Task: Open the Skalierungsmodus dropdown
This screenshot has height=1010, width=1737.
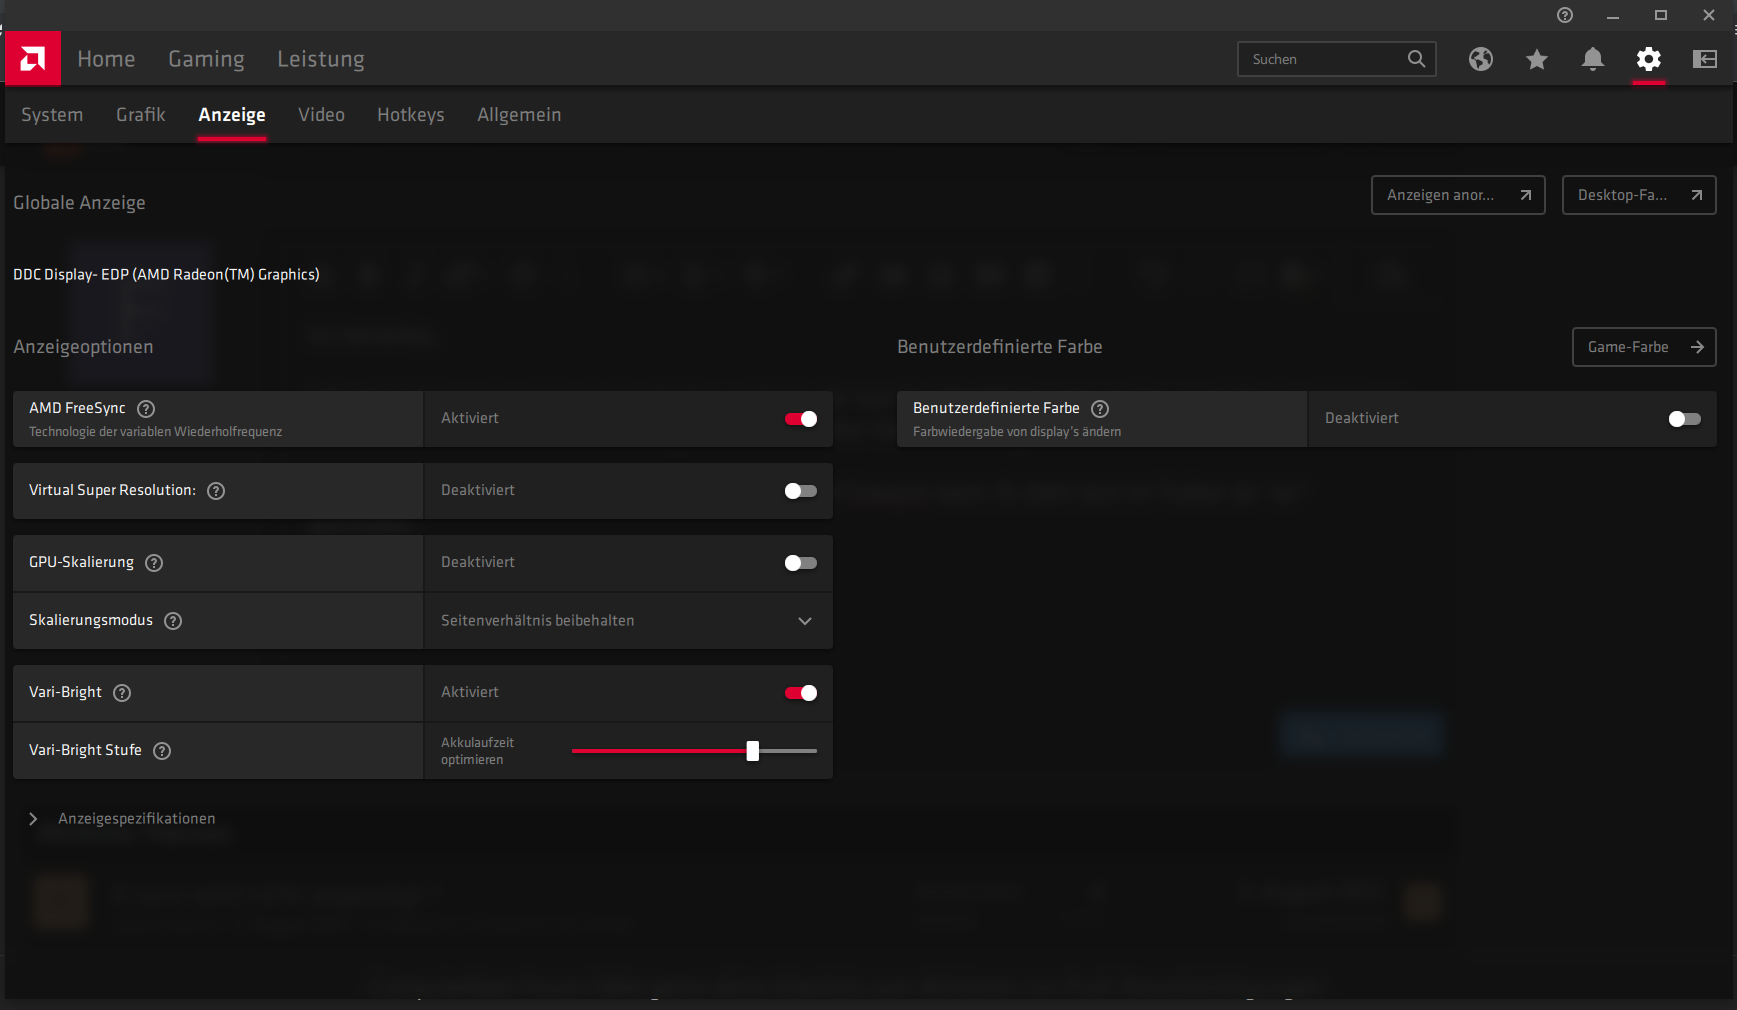Action: tap(805, 621)
